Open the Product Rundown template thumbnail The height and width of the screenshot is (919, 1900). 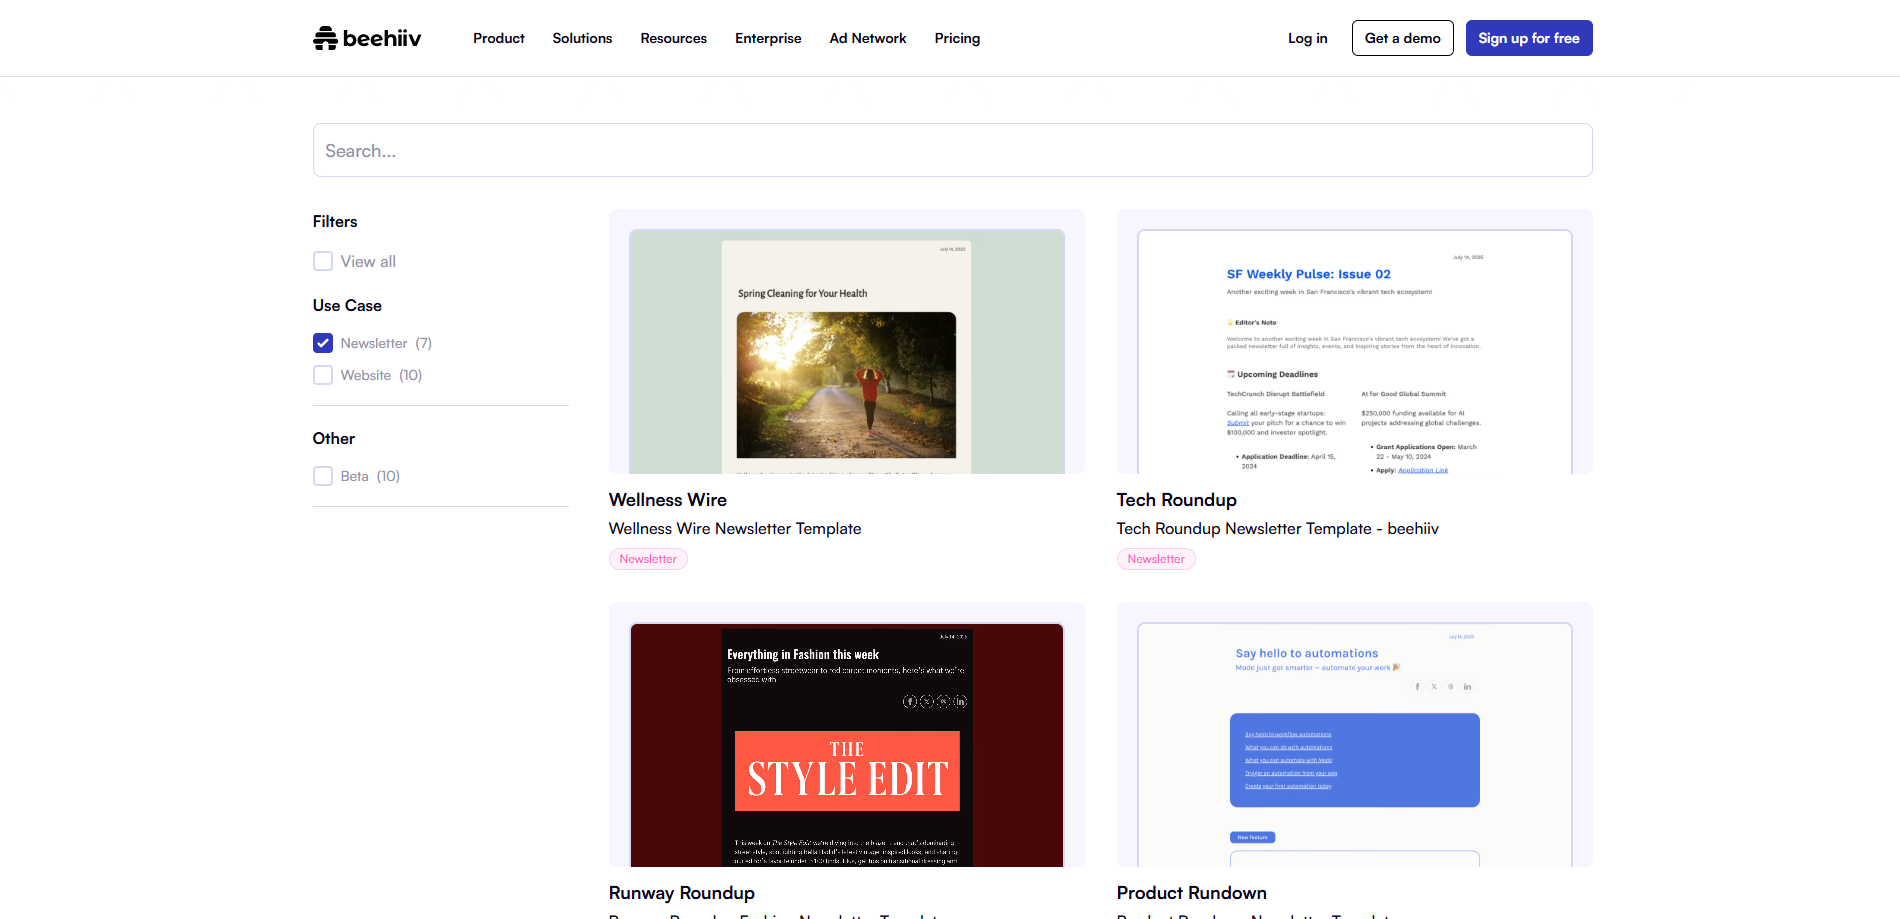click(1355, 734)
